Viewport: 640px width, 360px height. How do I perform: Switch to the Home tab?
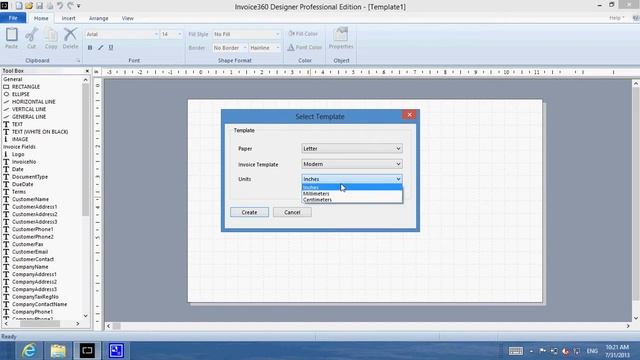[41, 18]
